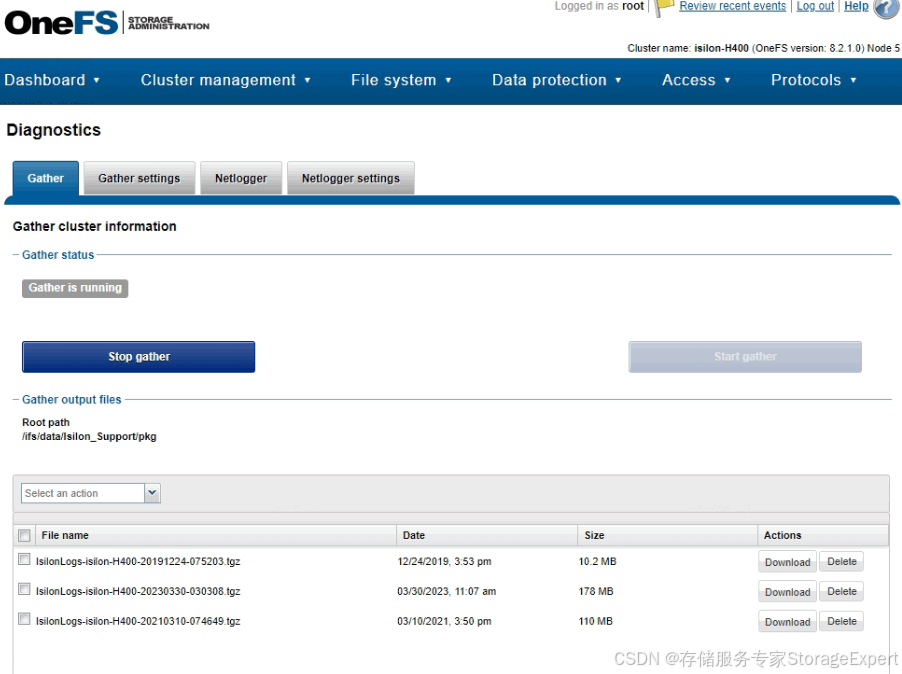902x674 pixels.
Task: Click the 10.2 MB size value
Action: coord(597,562)
